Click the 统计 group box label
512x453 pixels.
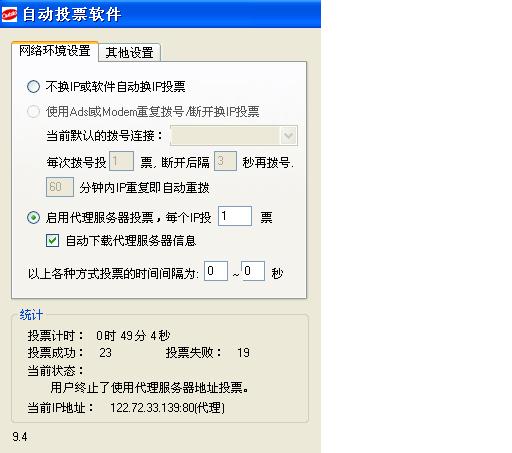point(31,315)
